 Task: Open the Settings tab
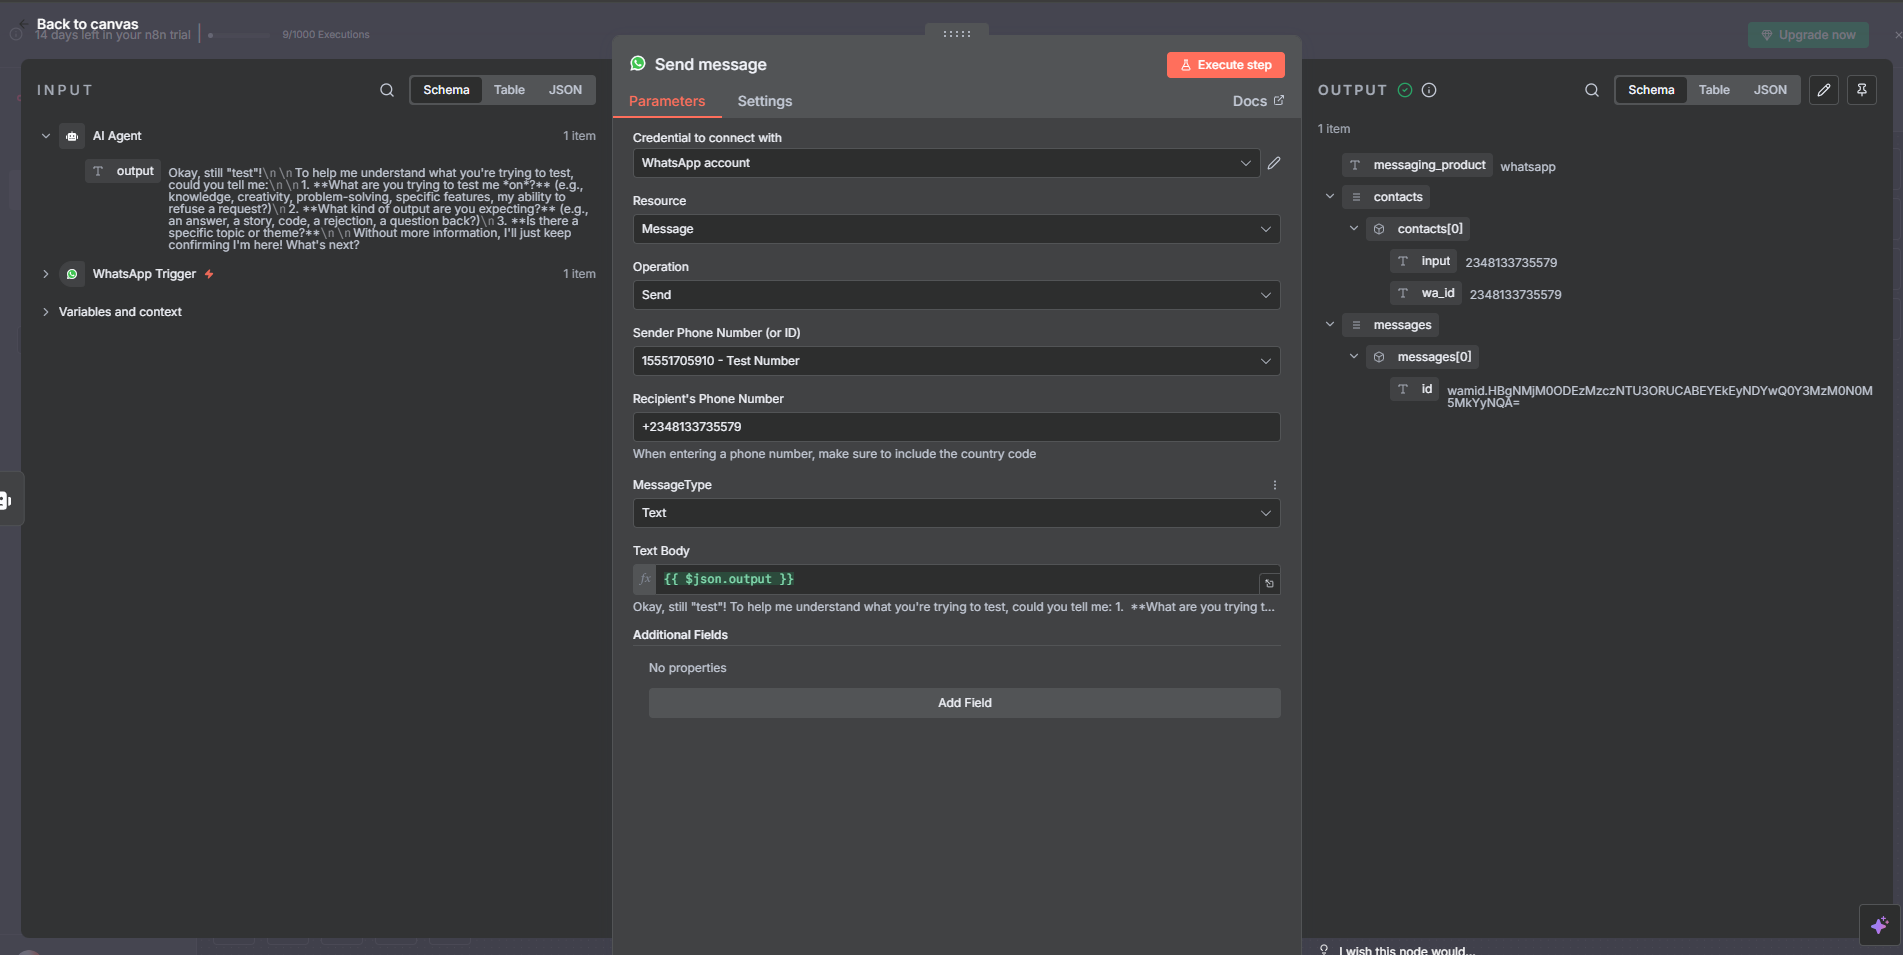[764, 101]
